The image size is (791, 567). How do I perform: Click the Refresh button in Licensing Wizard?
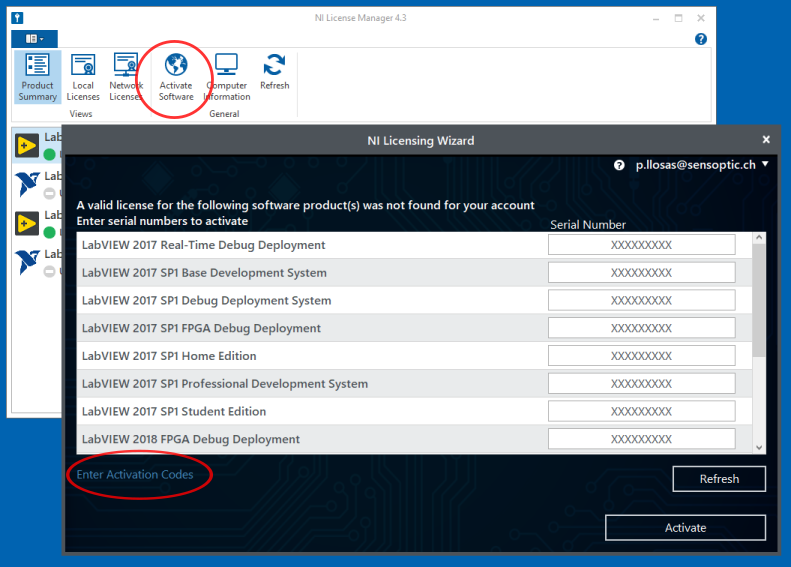(x=719, y=479)
